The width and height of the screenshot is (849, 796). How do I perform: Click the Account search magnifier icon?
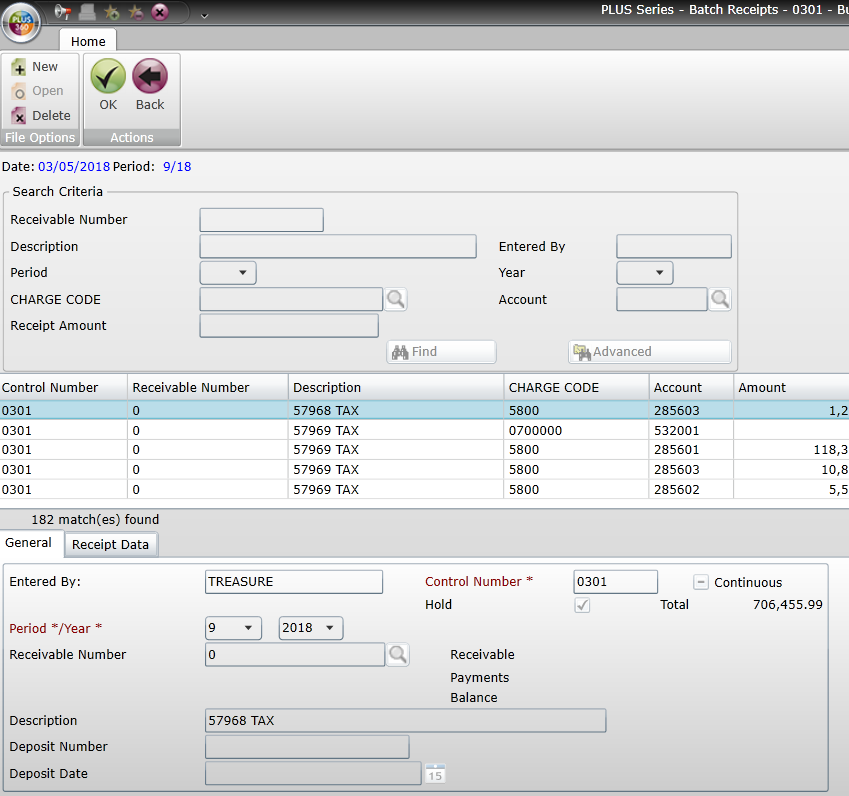(x=720, y=299)
